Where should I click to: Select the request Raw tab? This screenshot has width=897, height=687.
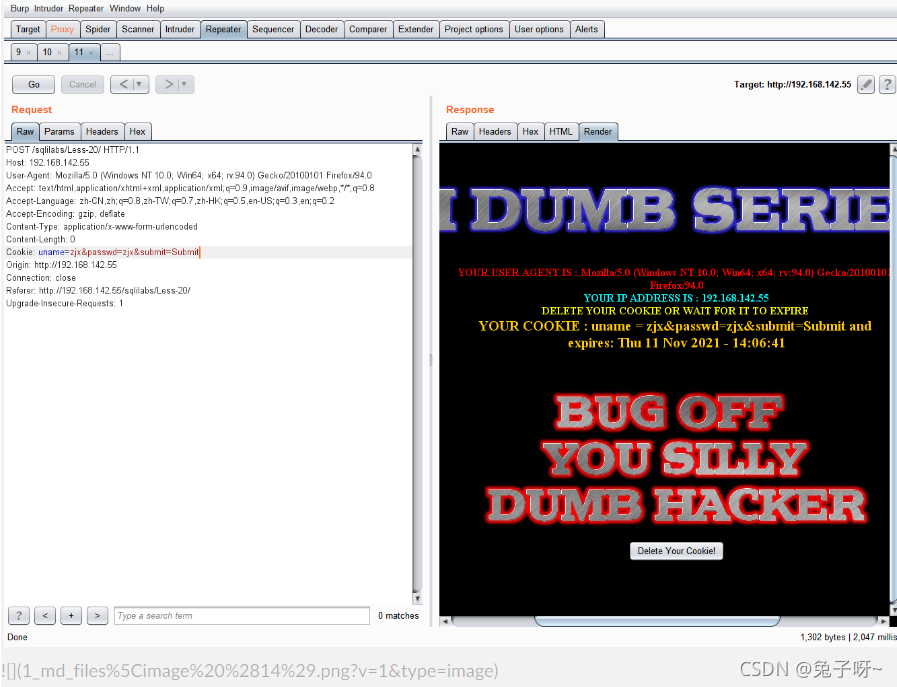pyautogui.click(x=25, y=132)
